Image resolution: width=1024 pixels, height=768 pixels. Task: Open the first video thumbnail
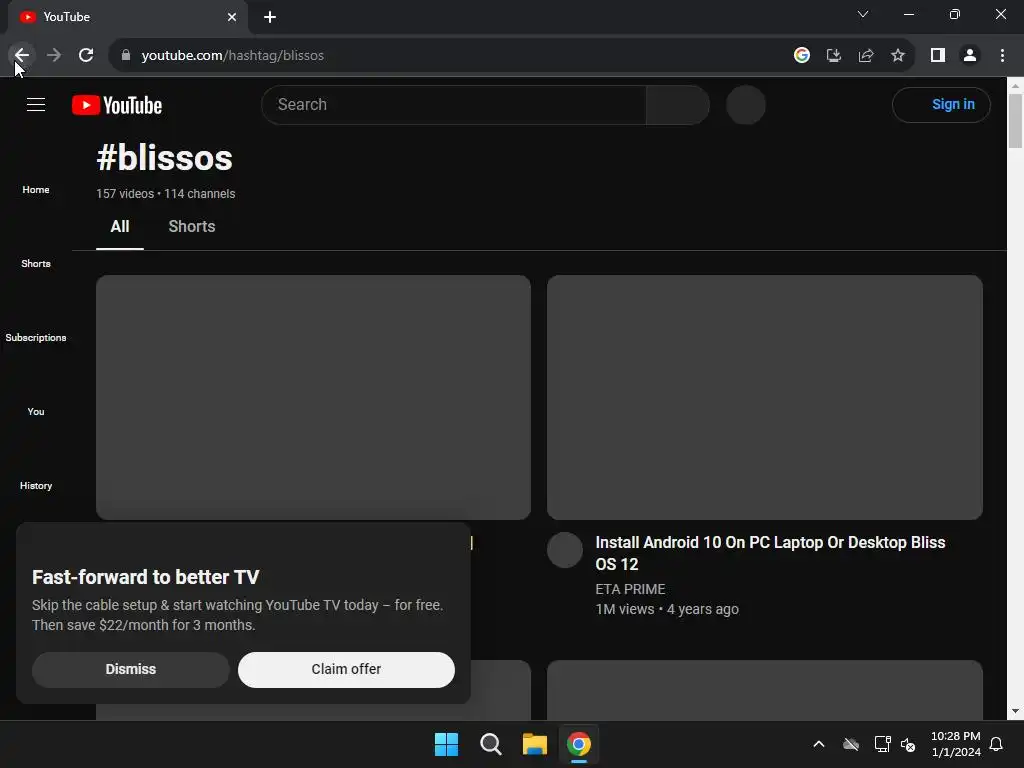[313, 397]
